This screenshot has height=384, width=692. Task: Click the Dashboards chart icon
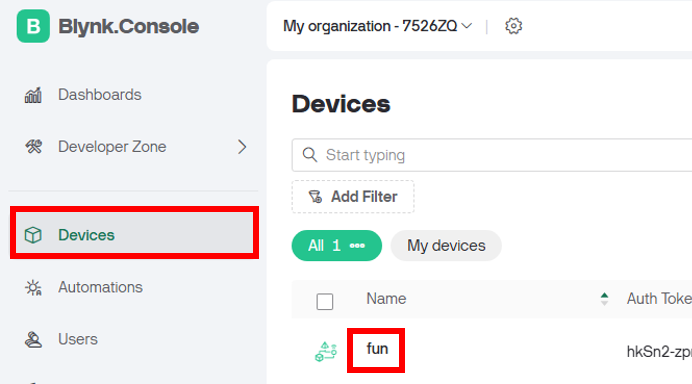[33, 95]
